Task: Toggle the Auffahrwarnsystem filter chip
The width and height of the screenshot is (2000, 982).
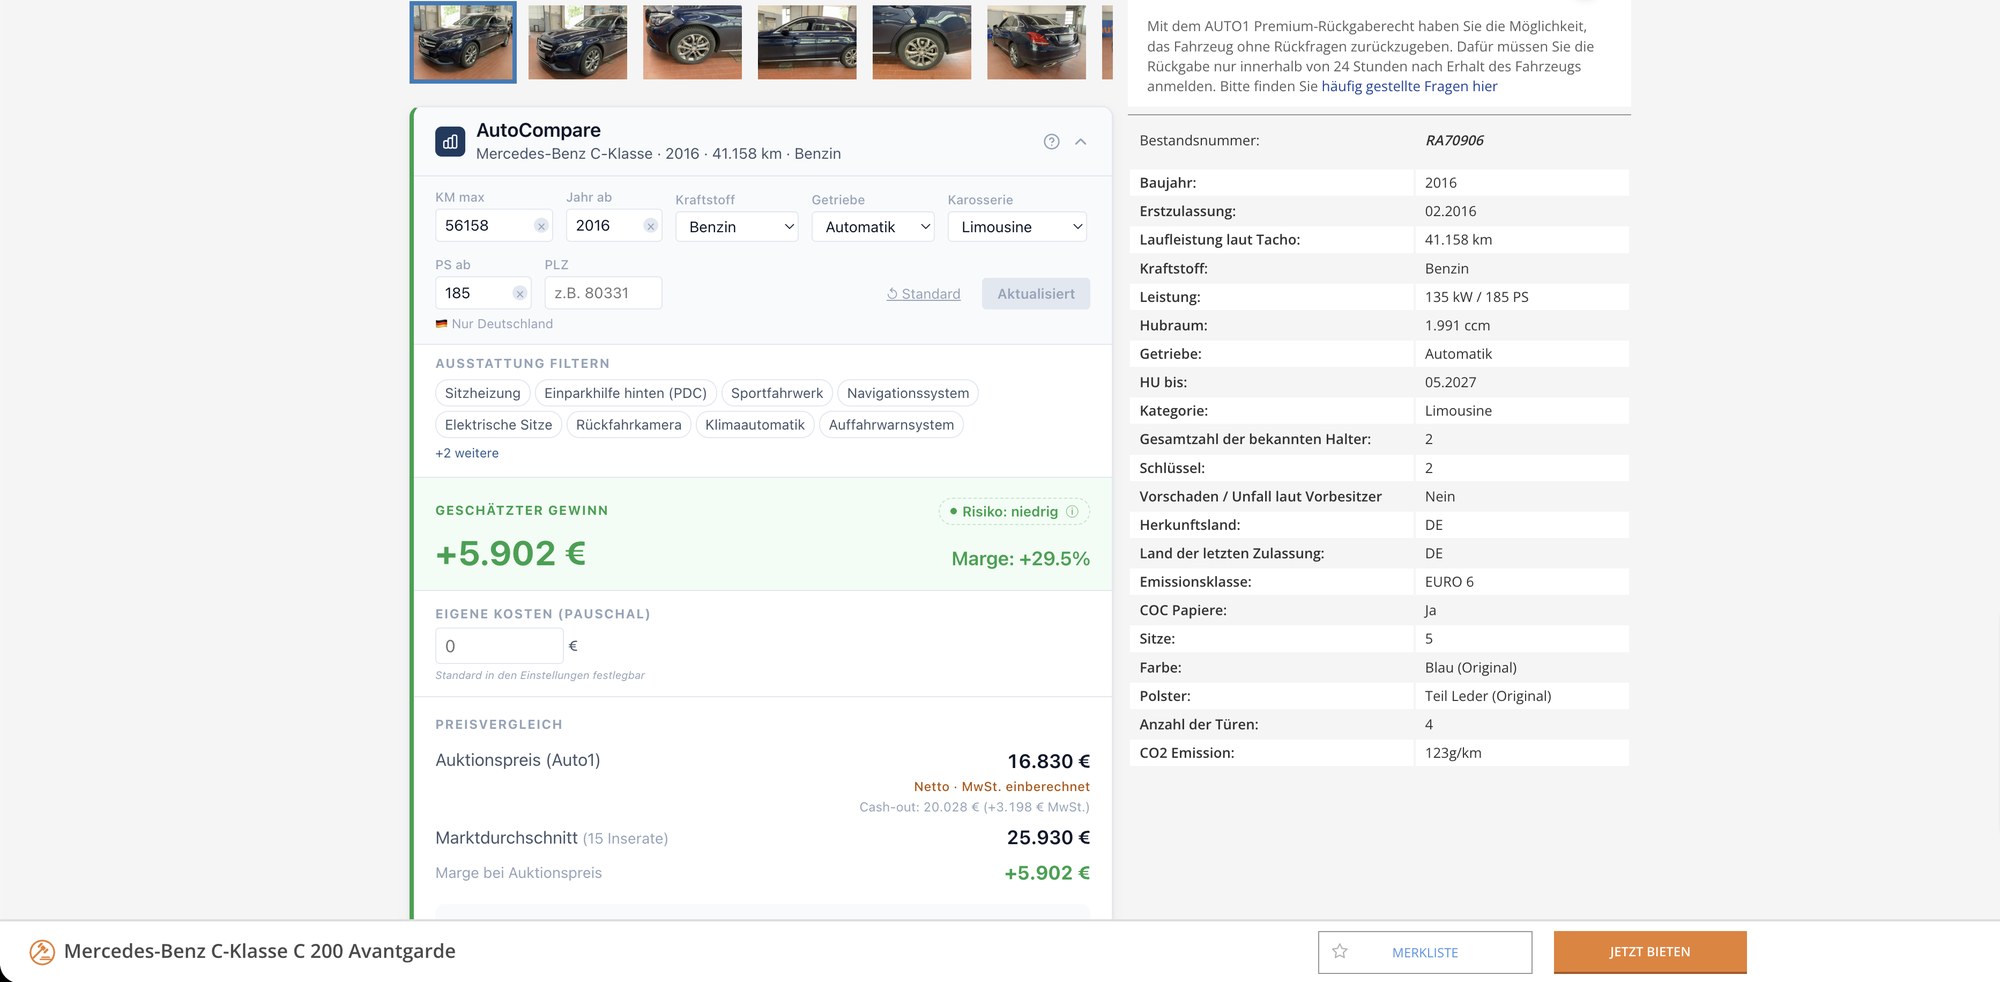Action: [891, 425]
